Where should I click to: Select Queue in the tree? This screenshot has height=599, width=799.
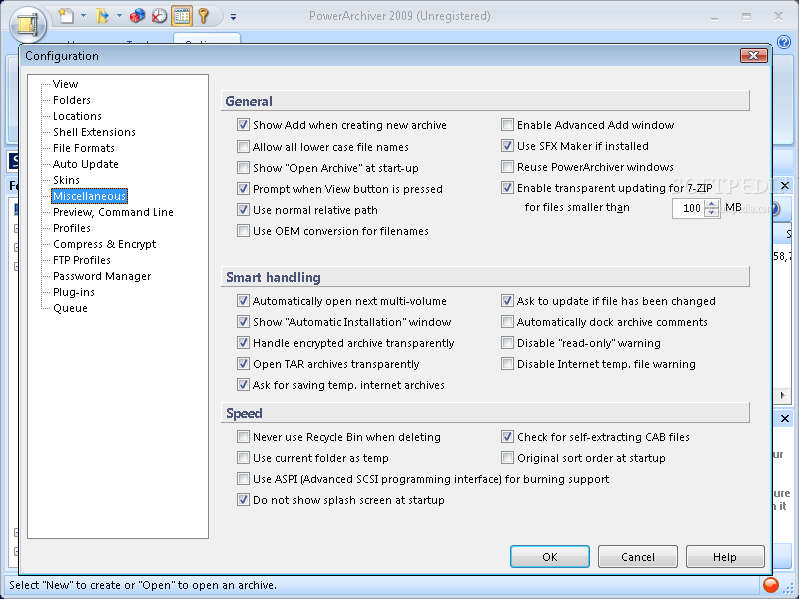click(70, 308)
